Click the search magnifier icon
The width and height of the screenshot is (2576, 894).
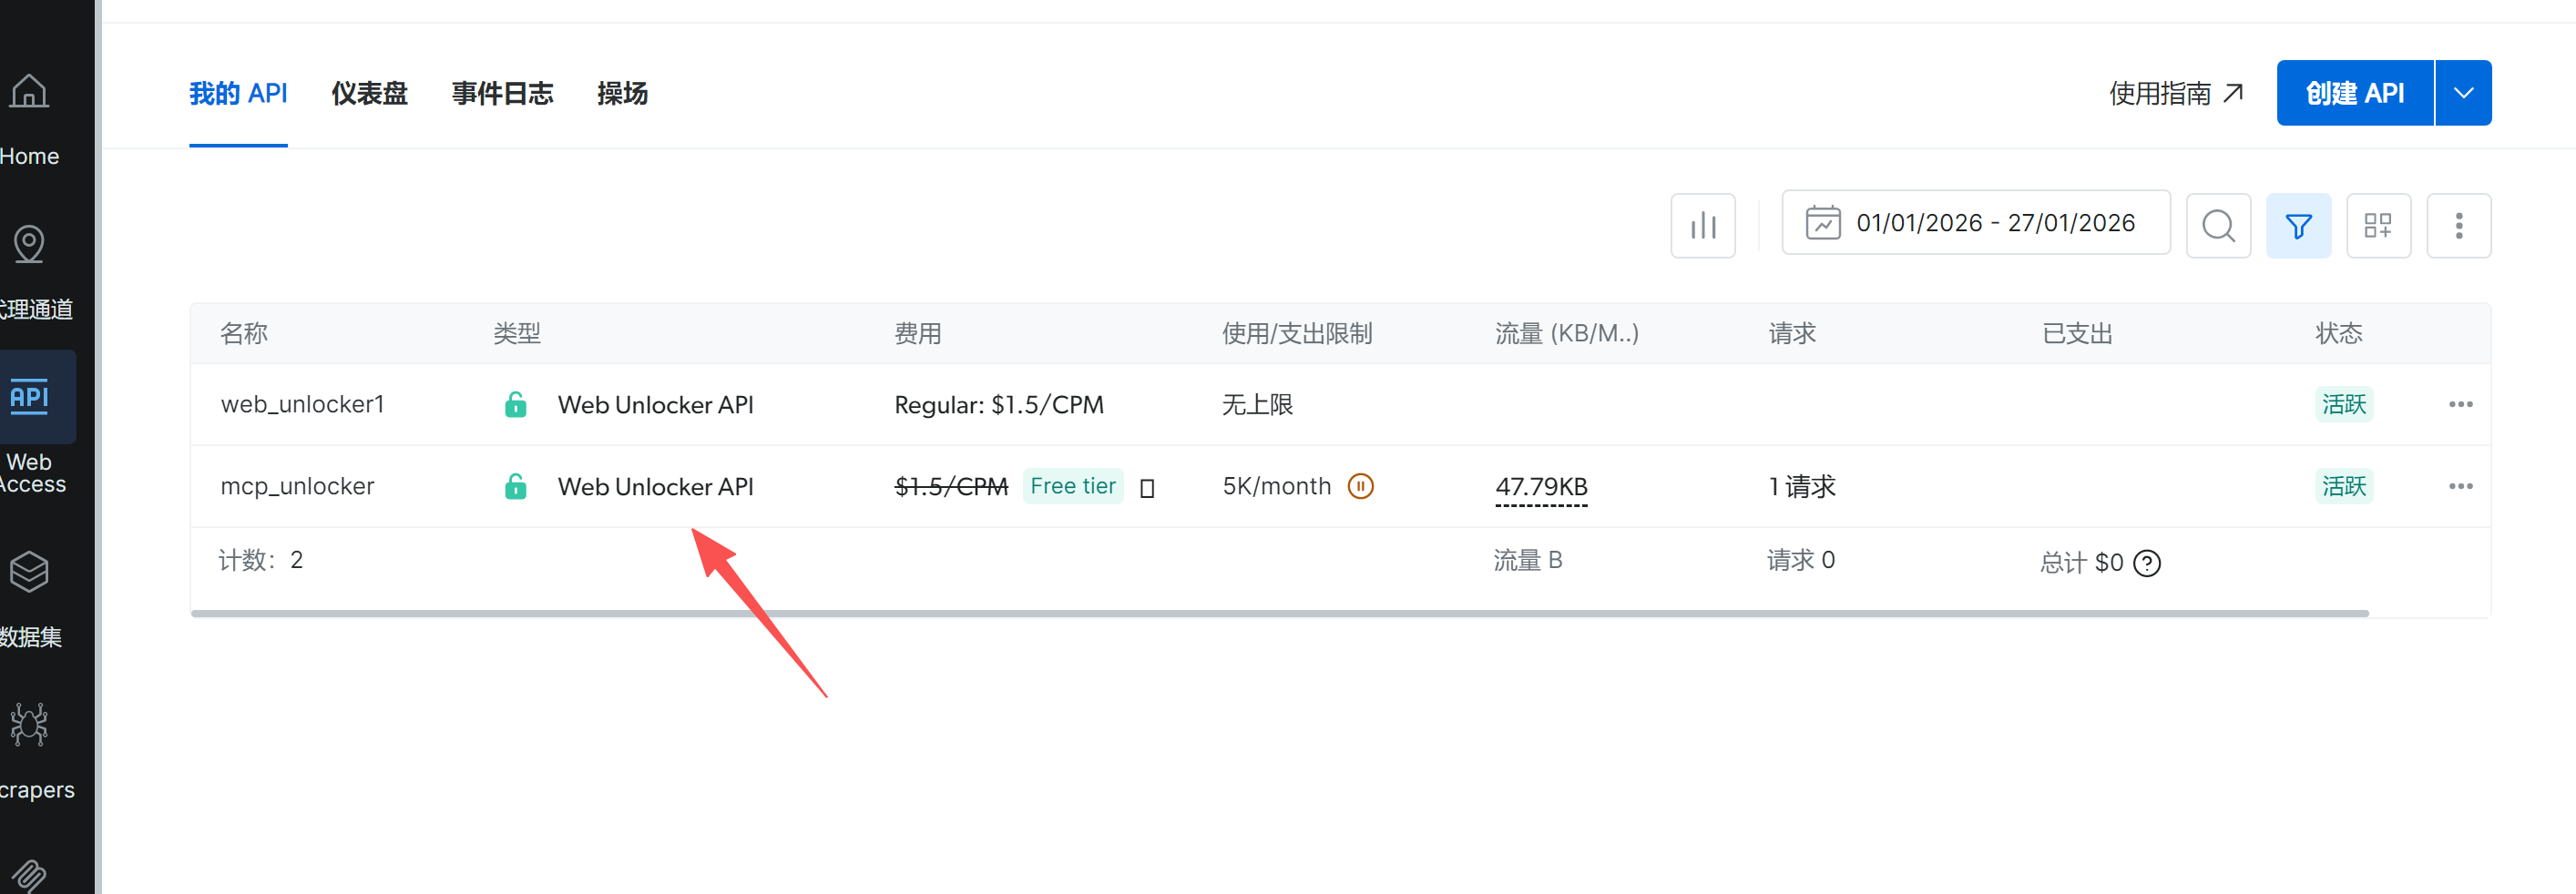point(2218,226)
